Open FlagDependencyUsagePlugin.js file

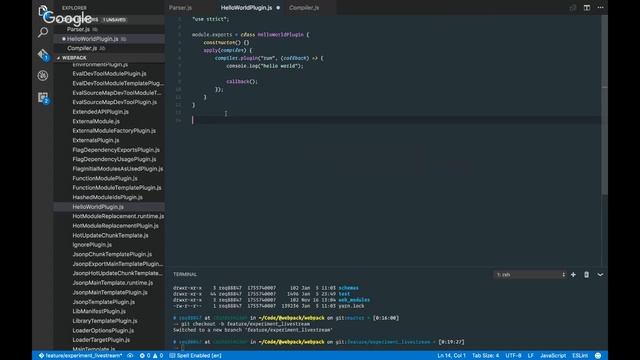(114, 159)
